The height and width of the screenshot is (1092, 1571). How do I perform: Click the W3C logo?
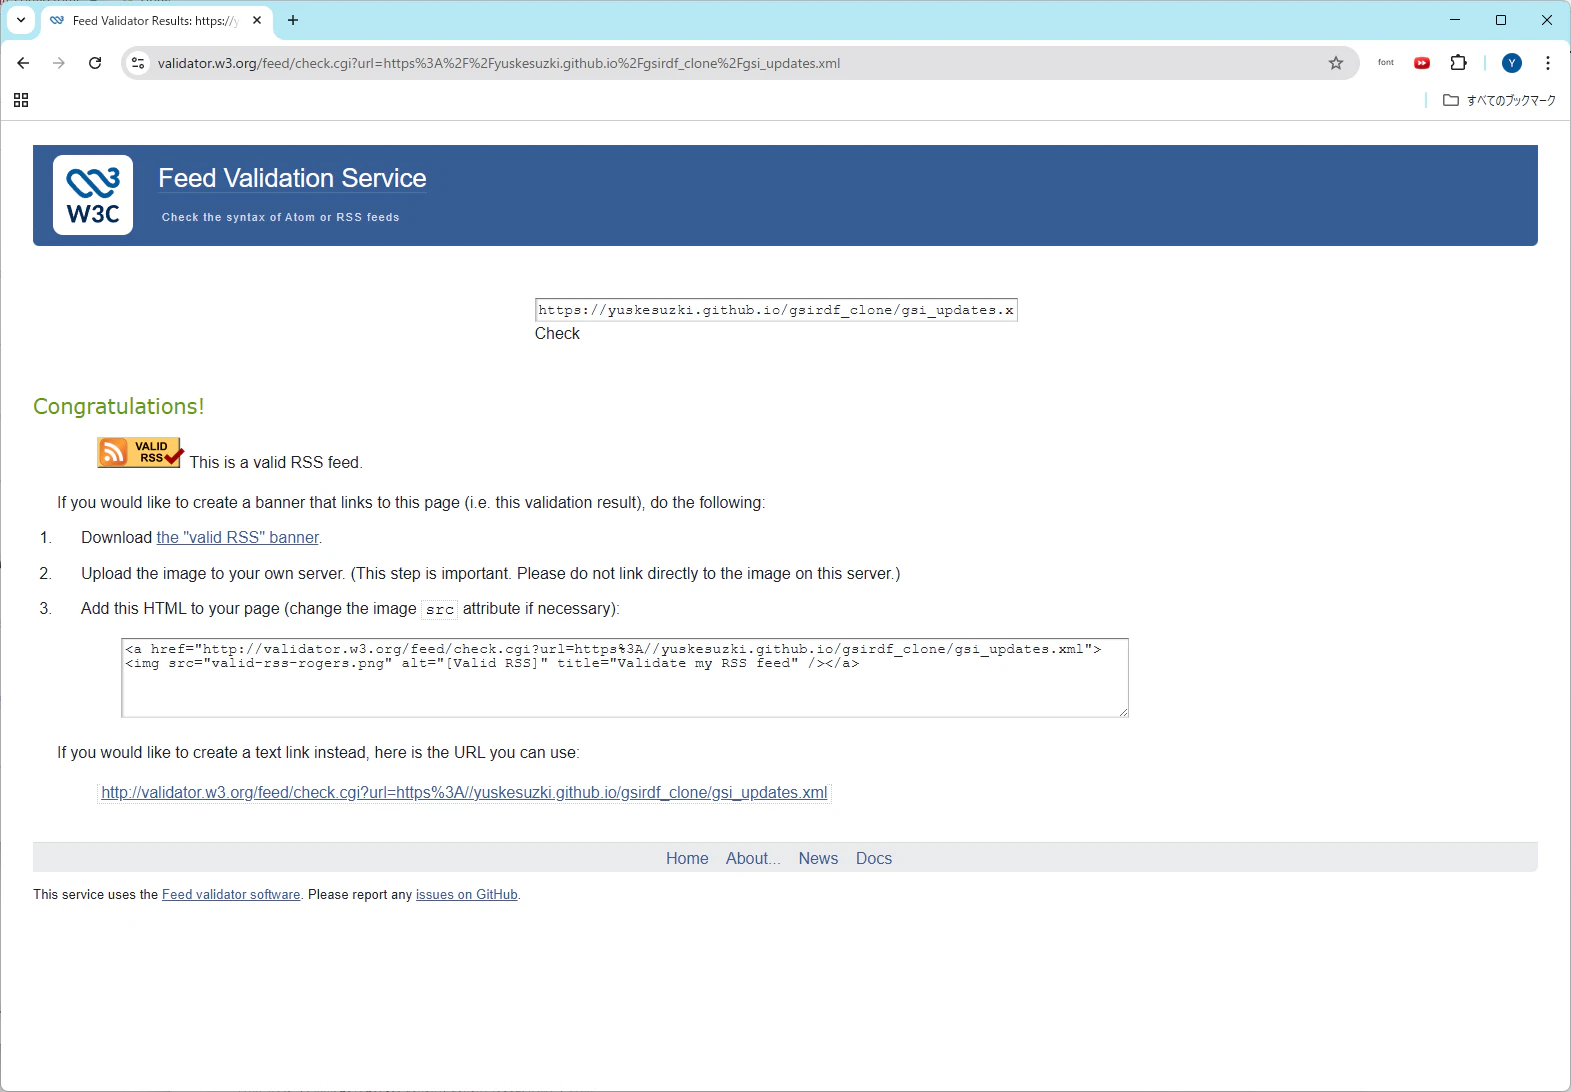[93, 195]
